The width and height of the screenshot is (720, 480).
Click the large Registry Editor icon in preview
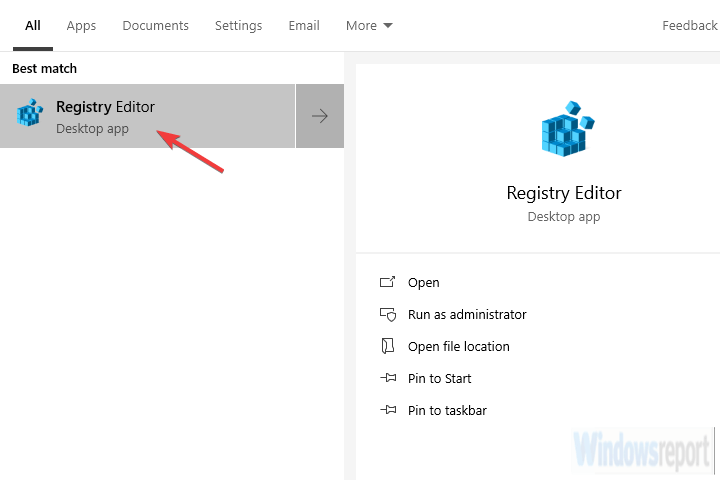pyautogui.click(x=568, y=129)
